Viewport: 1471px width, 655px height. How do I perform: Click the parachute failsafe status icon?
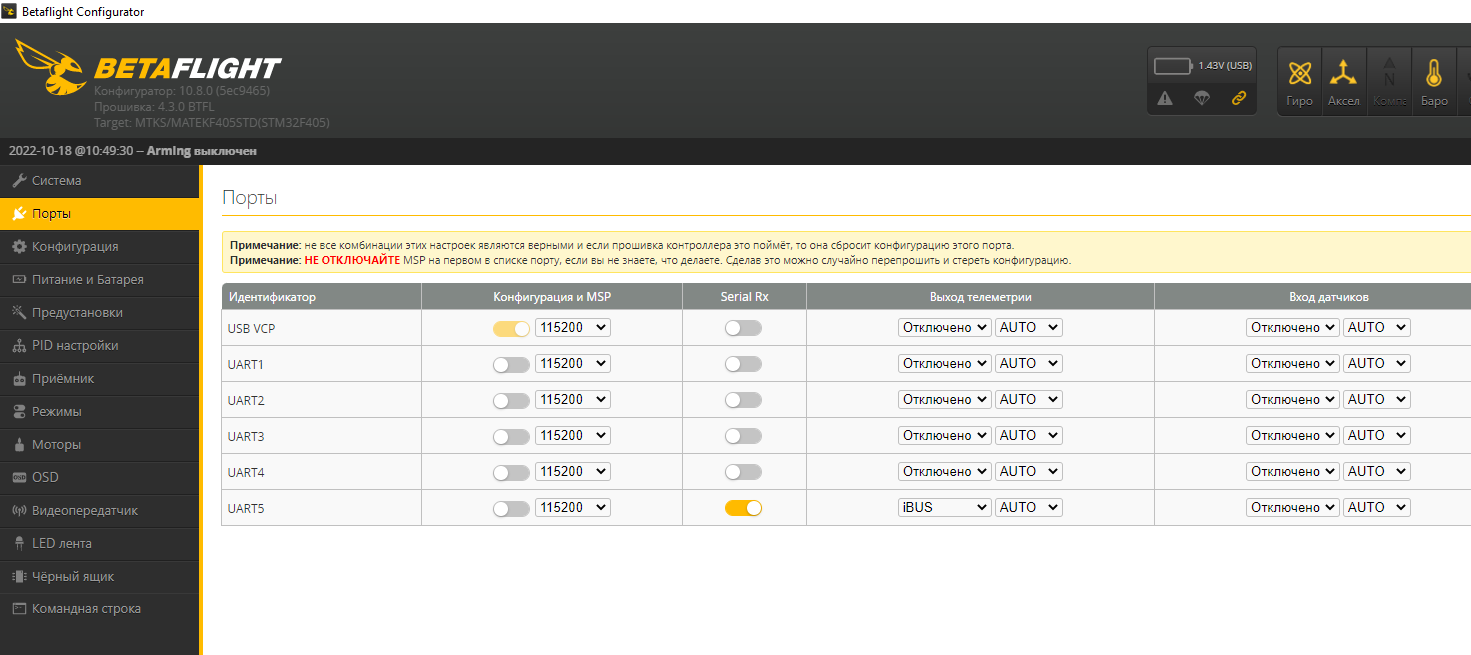coord(1202,98)
